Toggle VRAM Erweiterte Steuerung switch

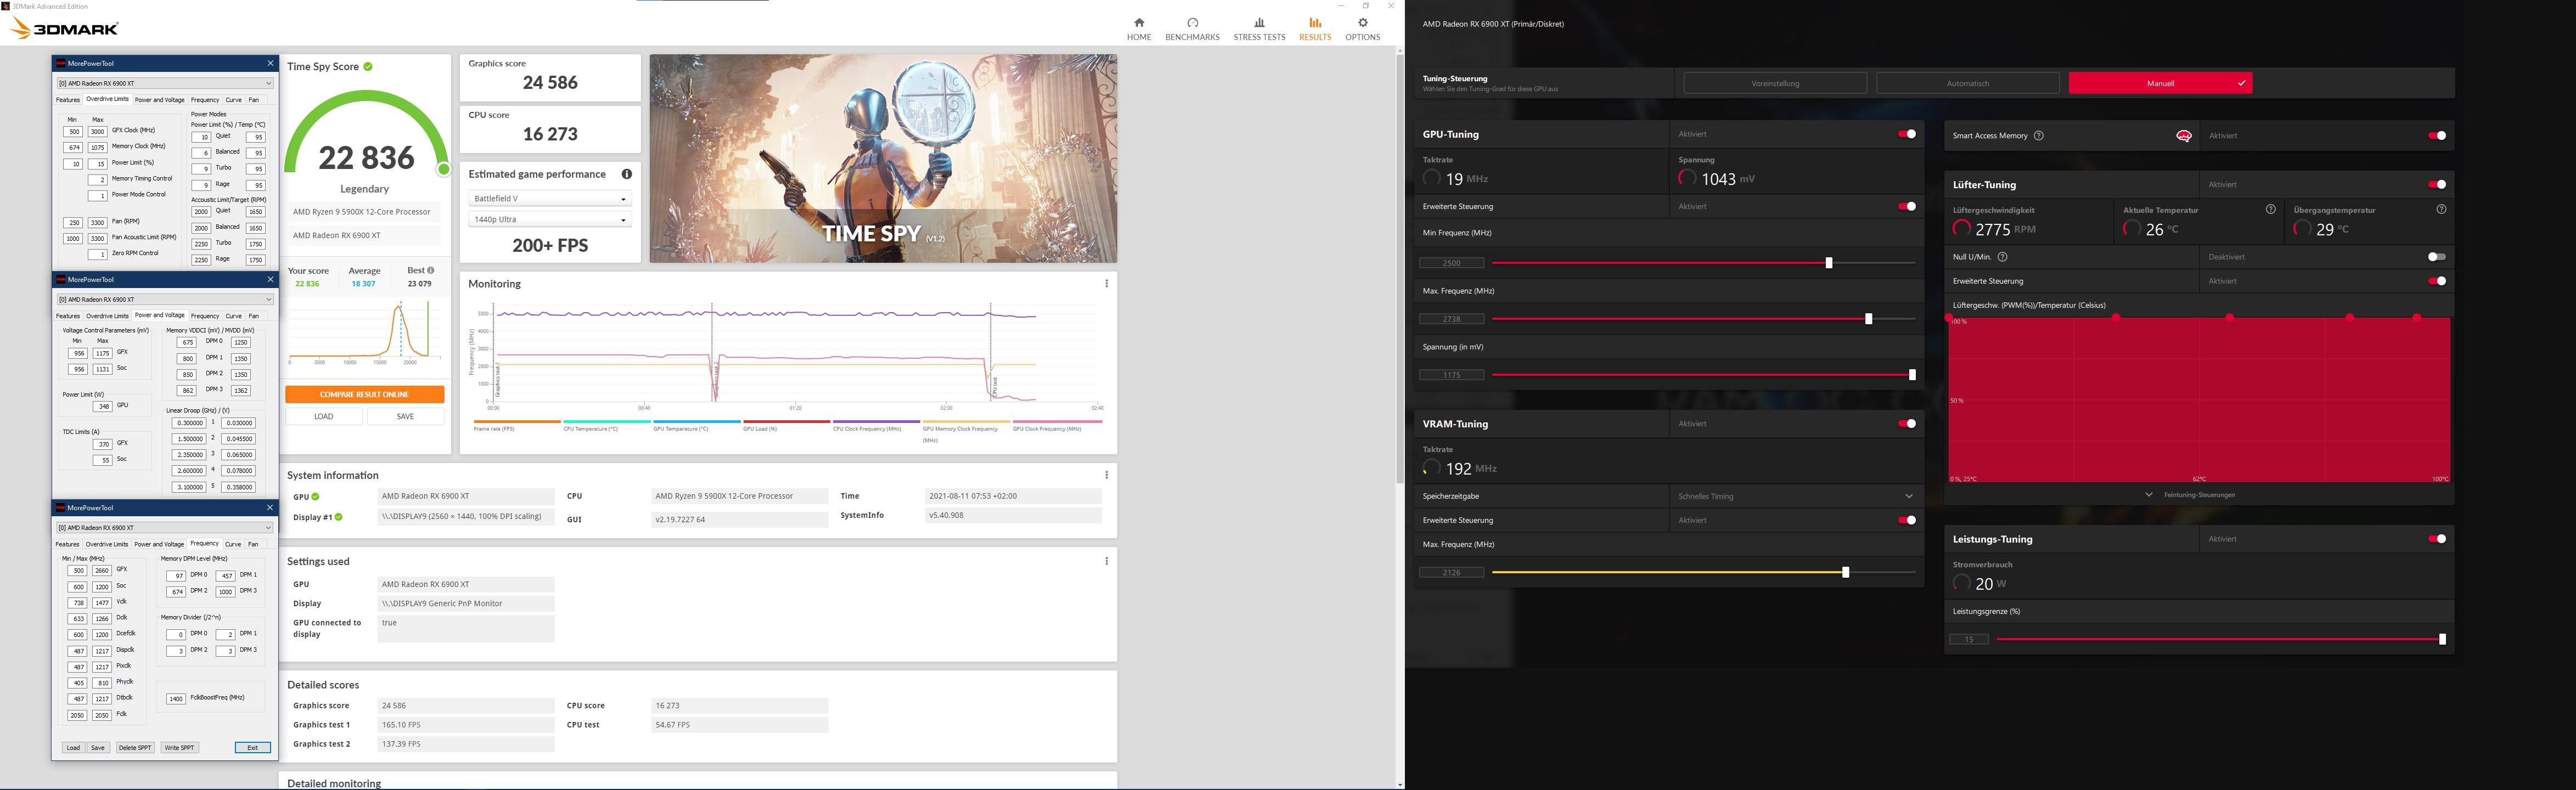[1907, 520]
